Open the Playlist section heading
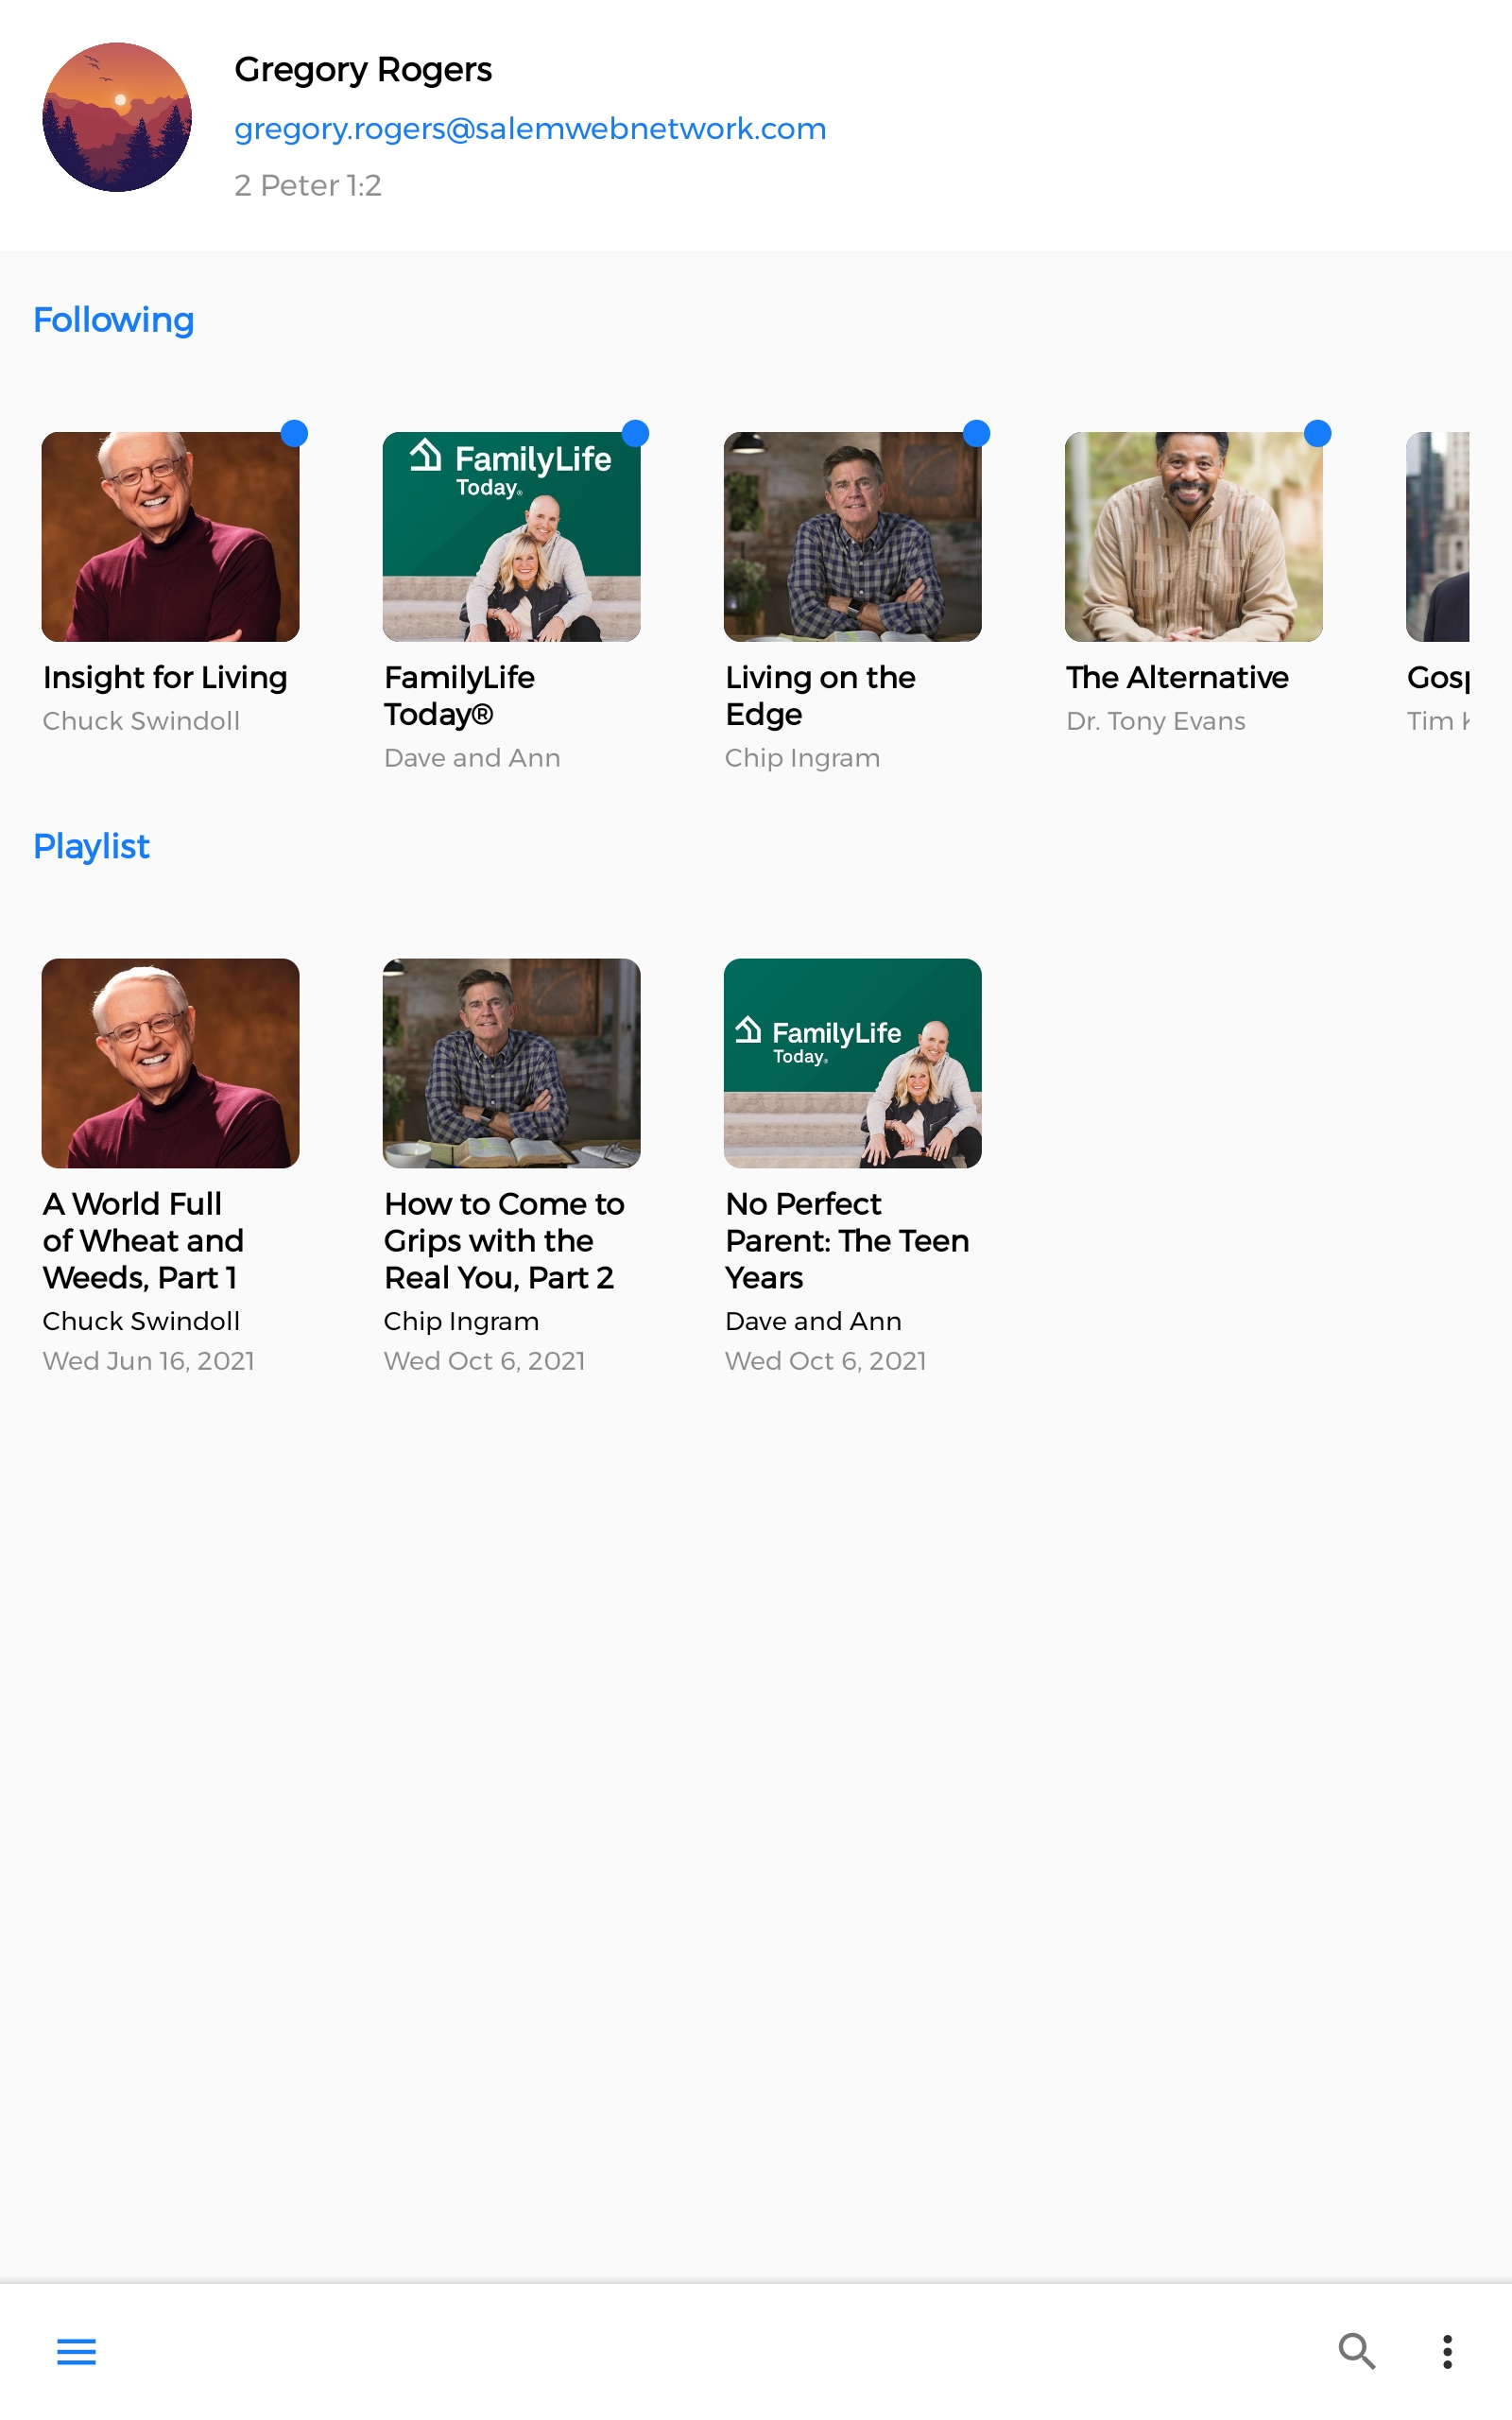 [x=91, y=846]
